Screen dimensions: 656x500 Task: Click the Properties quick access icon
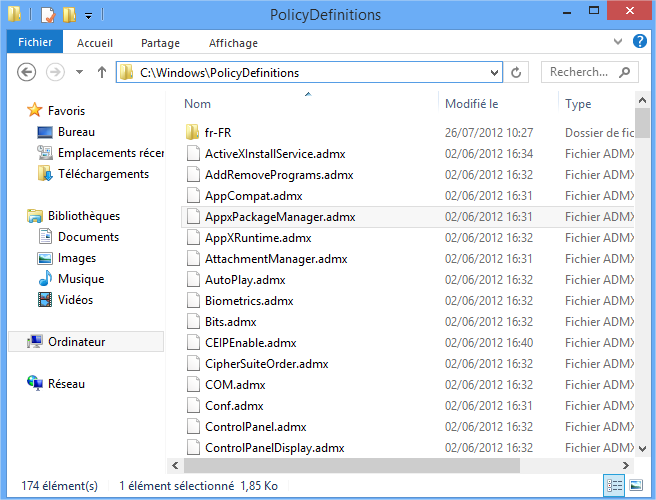pyautogui.click(x=48, y=15)
